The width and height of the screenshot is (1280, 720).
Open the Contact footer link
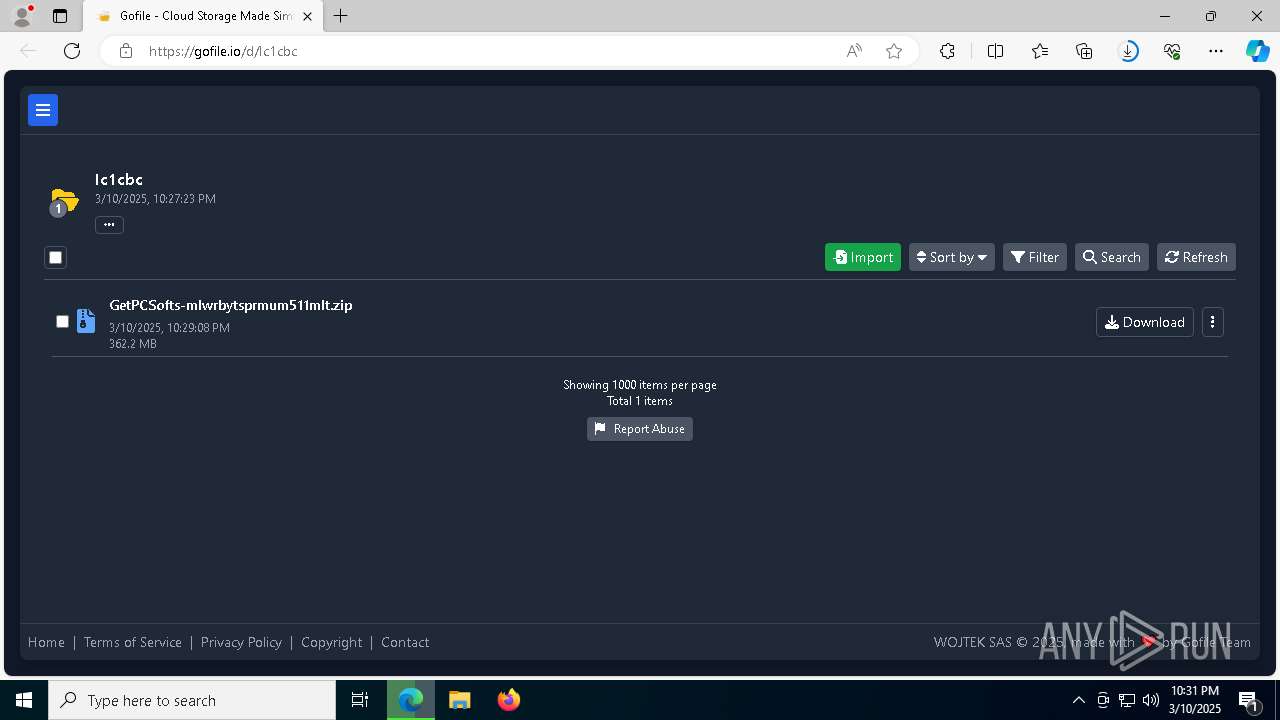coord(405,642)
